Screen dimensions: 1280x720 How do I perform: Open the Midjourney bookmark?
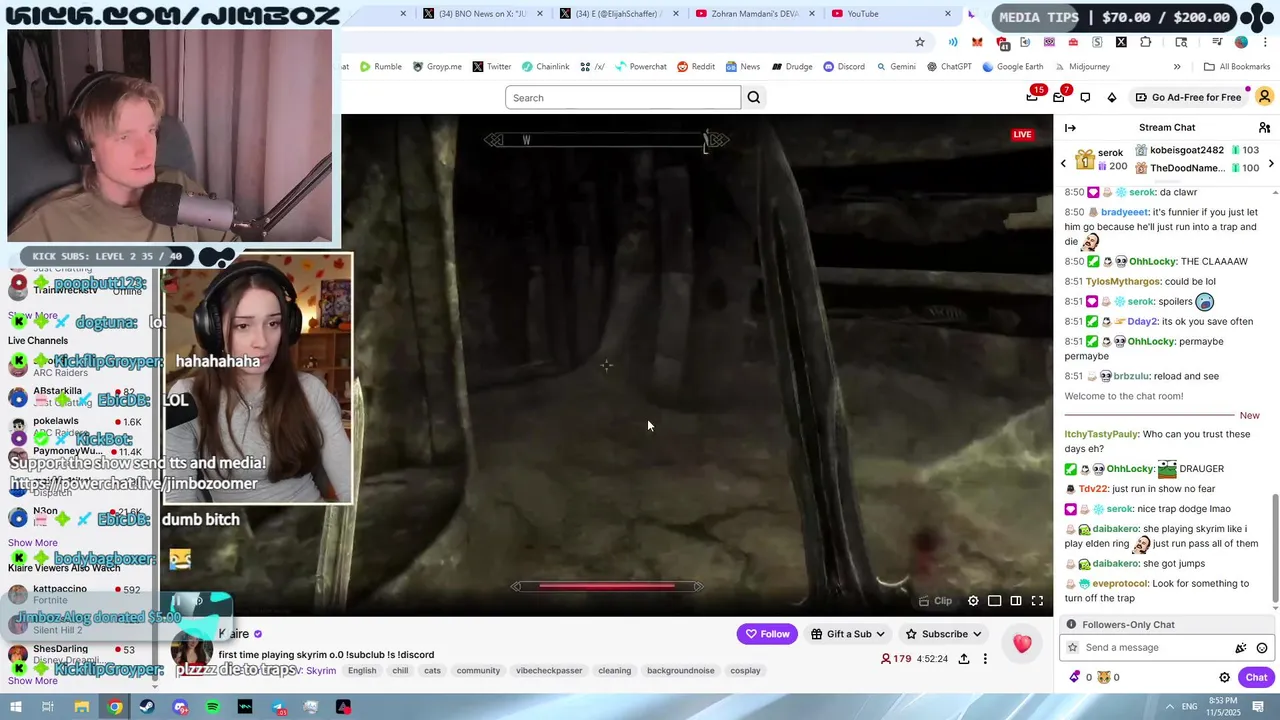click(x=1081, y=67)
